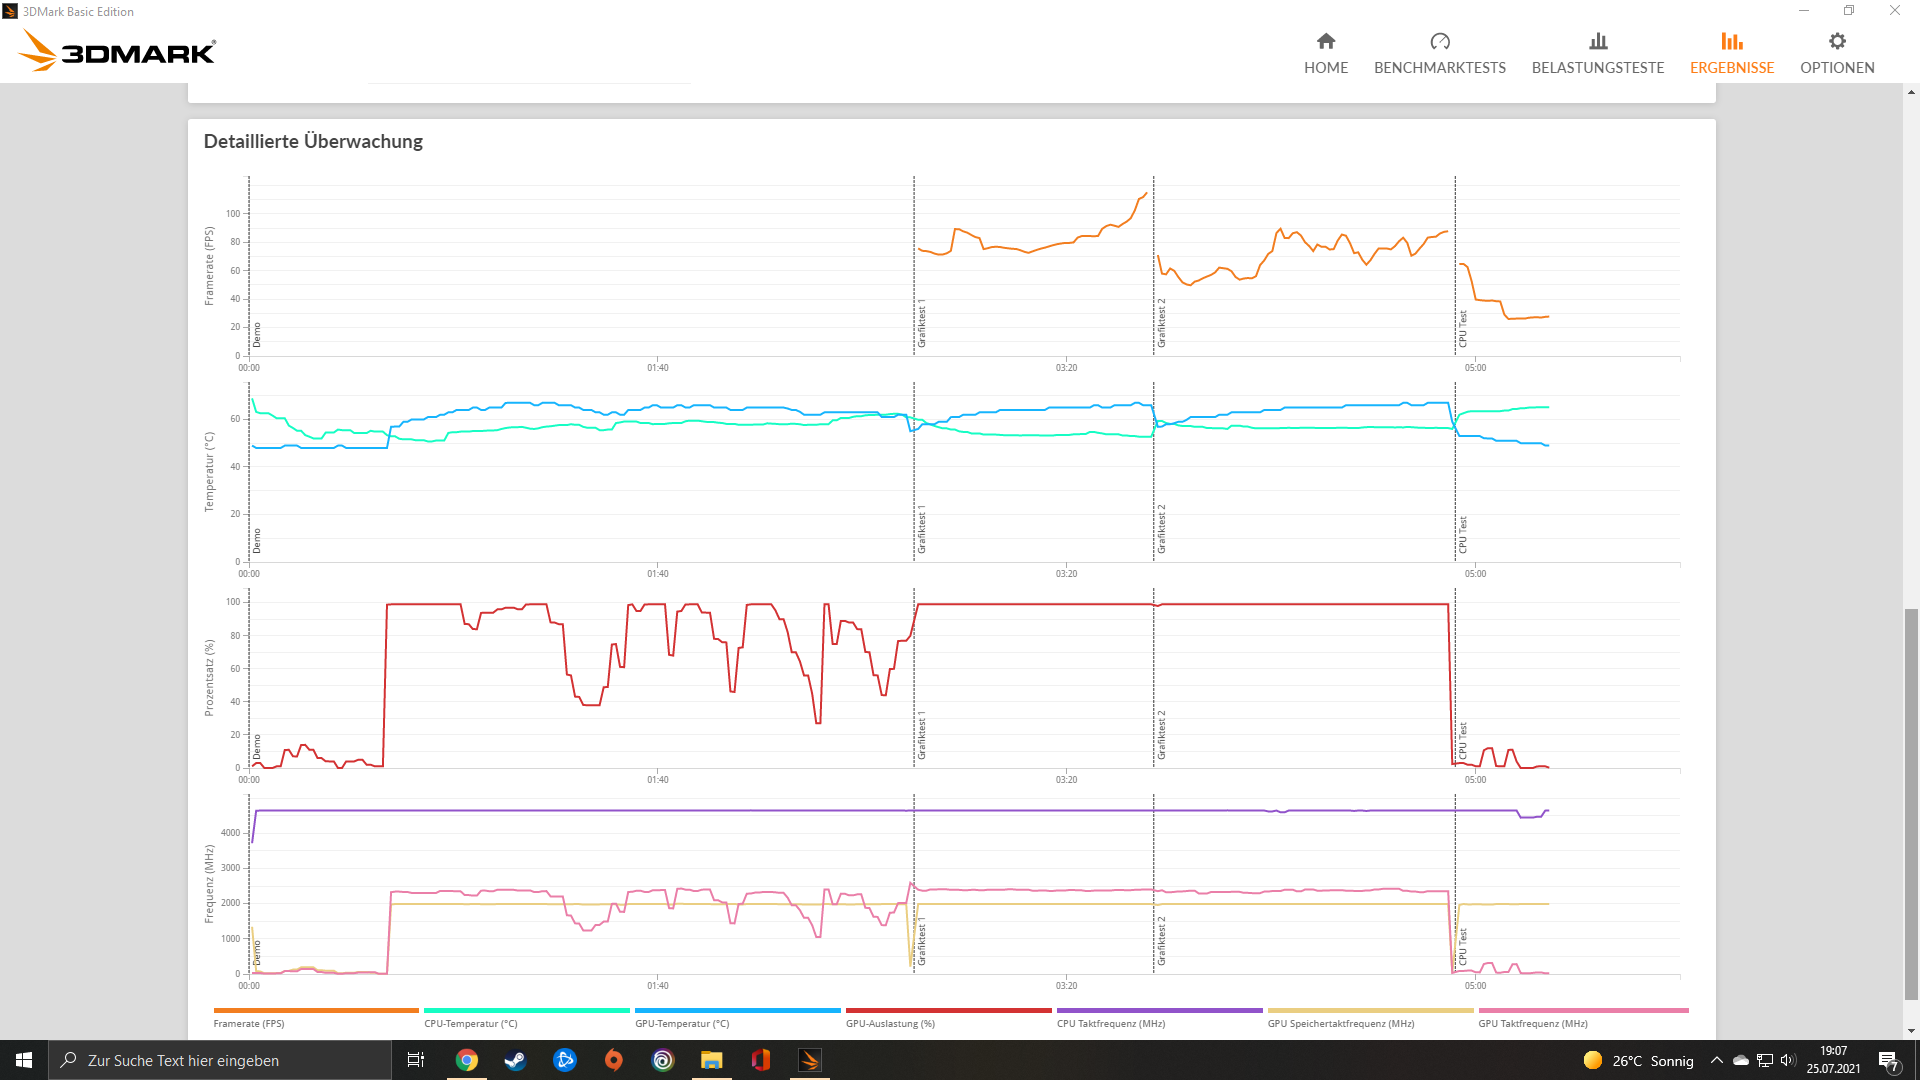Click the Windows taskbar search field

pyautogui.click(x=220, y=1060)
